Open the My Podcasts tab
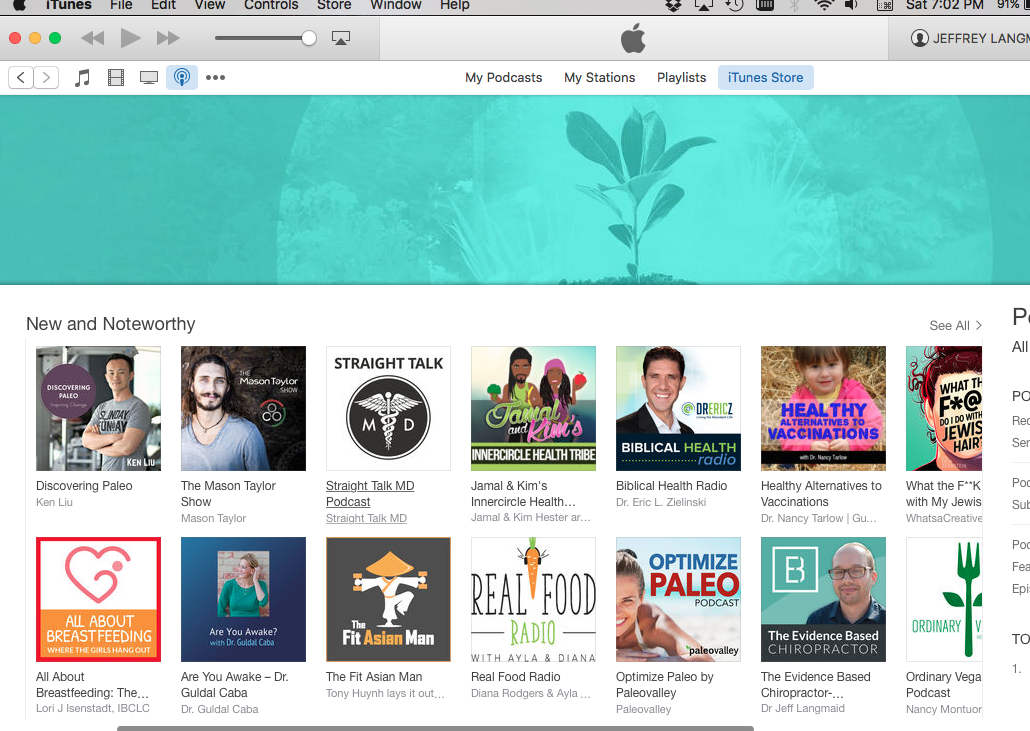The image size is (1030, 731). [x=503, y=78]
